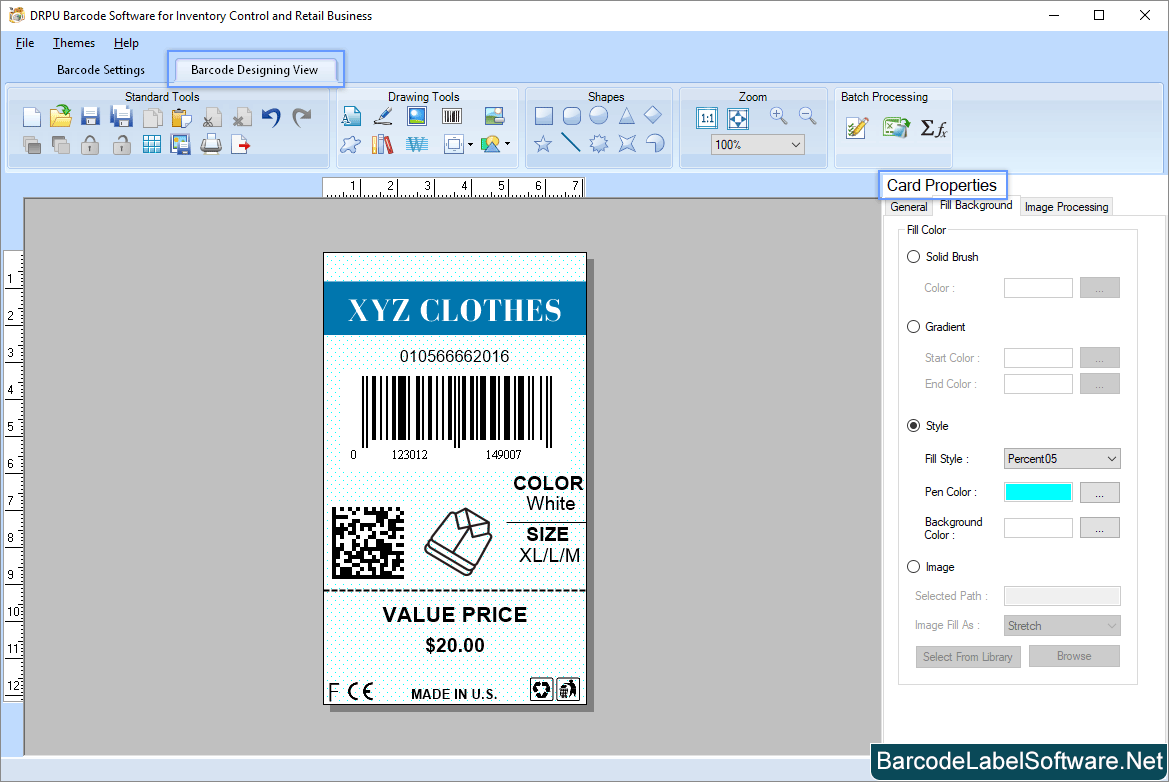Open the Image Fill As dropdown
1169x782 pixels.
point(1062,624)
